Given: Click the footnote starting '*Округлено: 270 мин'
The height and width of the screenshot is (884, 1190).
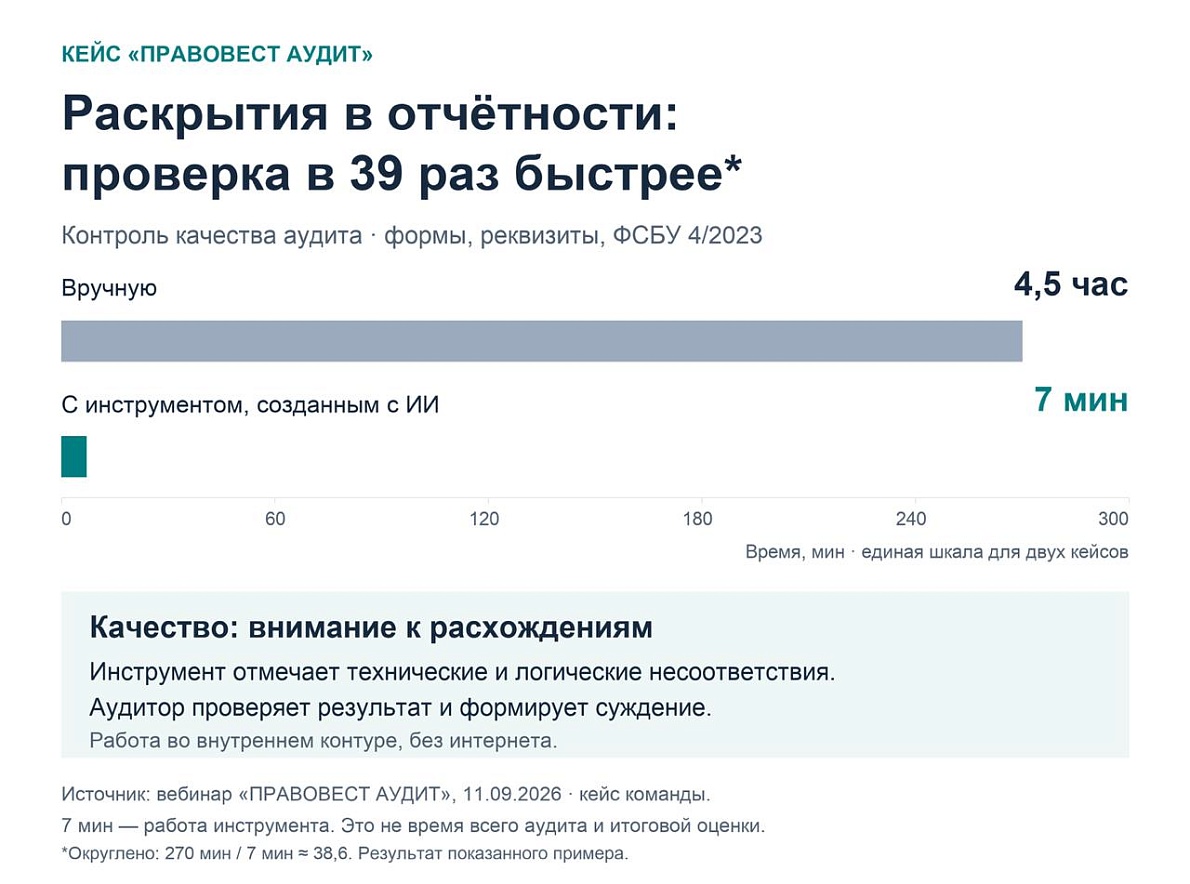Looking at the screenshot, I should pyautogui.click(x=345, y=854).
